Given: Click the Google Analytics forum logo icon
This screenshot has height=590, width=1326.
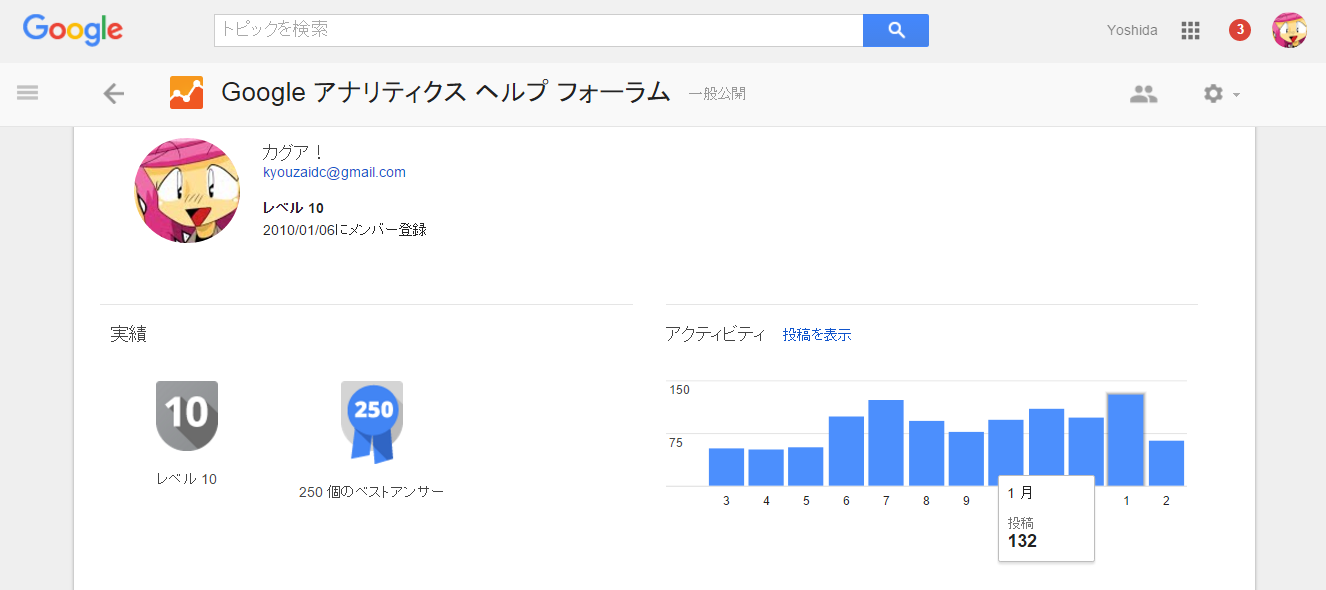Looking at the screenshot, I should point(187,93).
